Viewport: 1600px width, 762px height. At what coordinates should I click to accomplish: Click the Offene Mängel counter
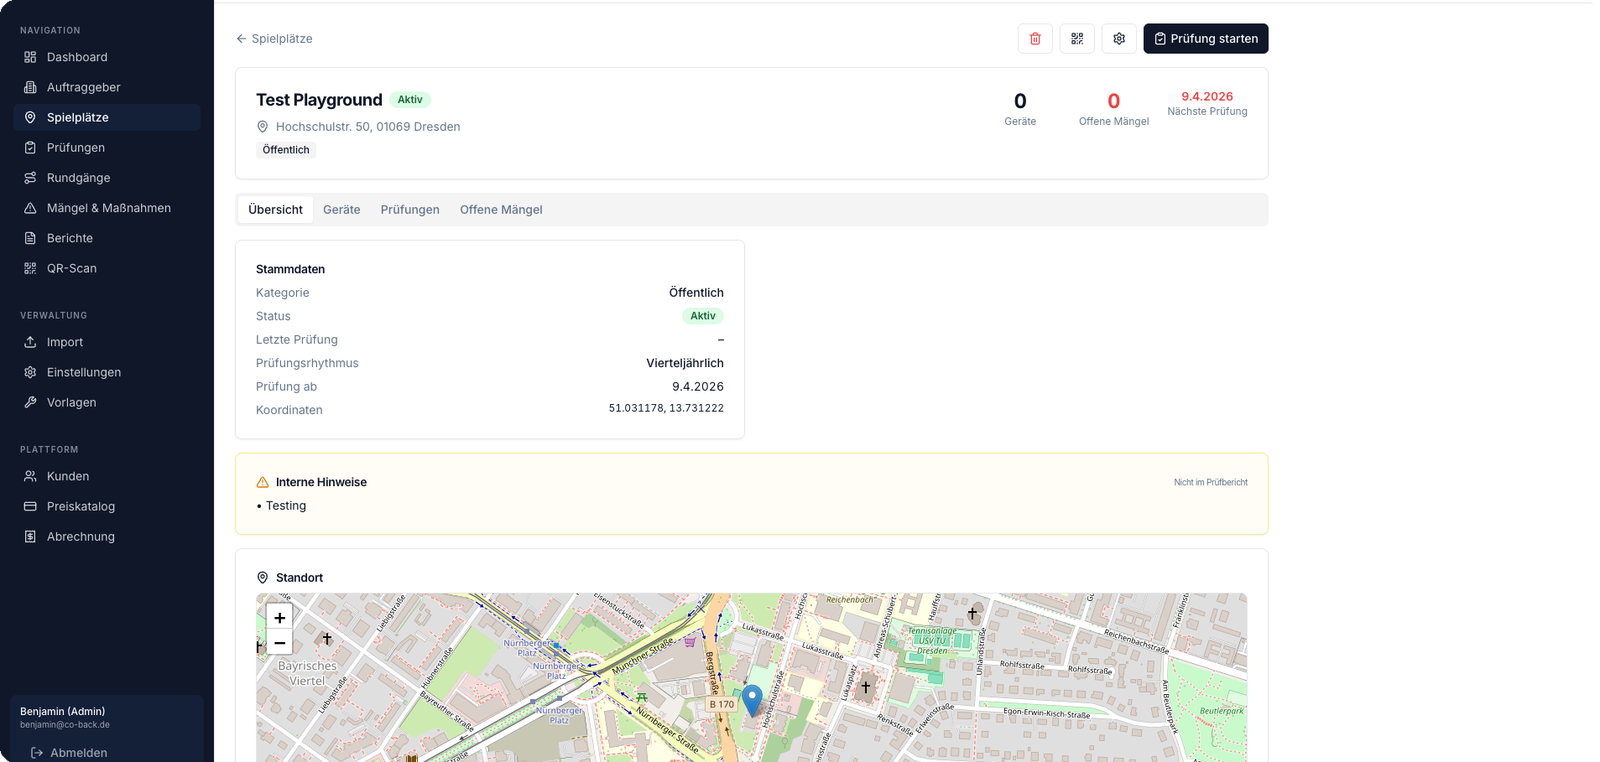[1113, 108]
